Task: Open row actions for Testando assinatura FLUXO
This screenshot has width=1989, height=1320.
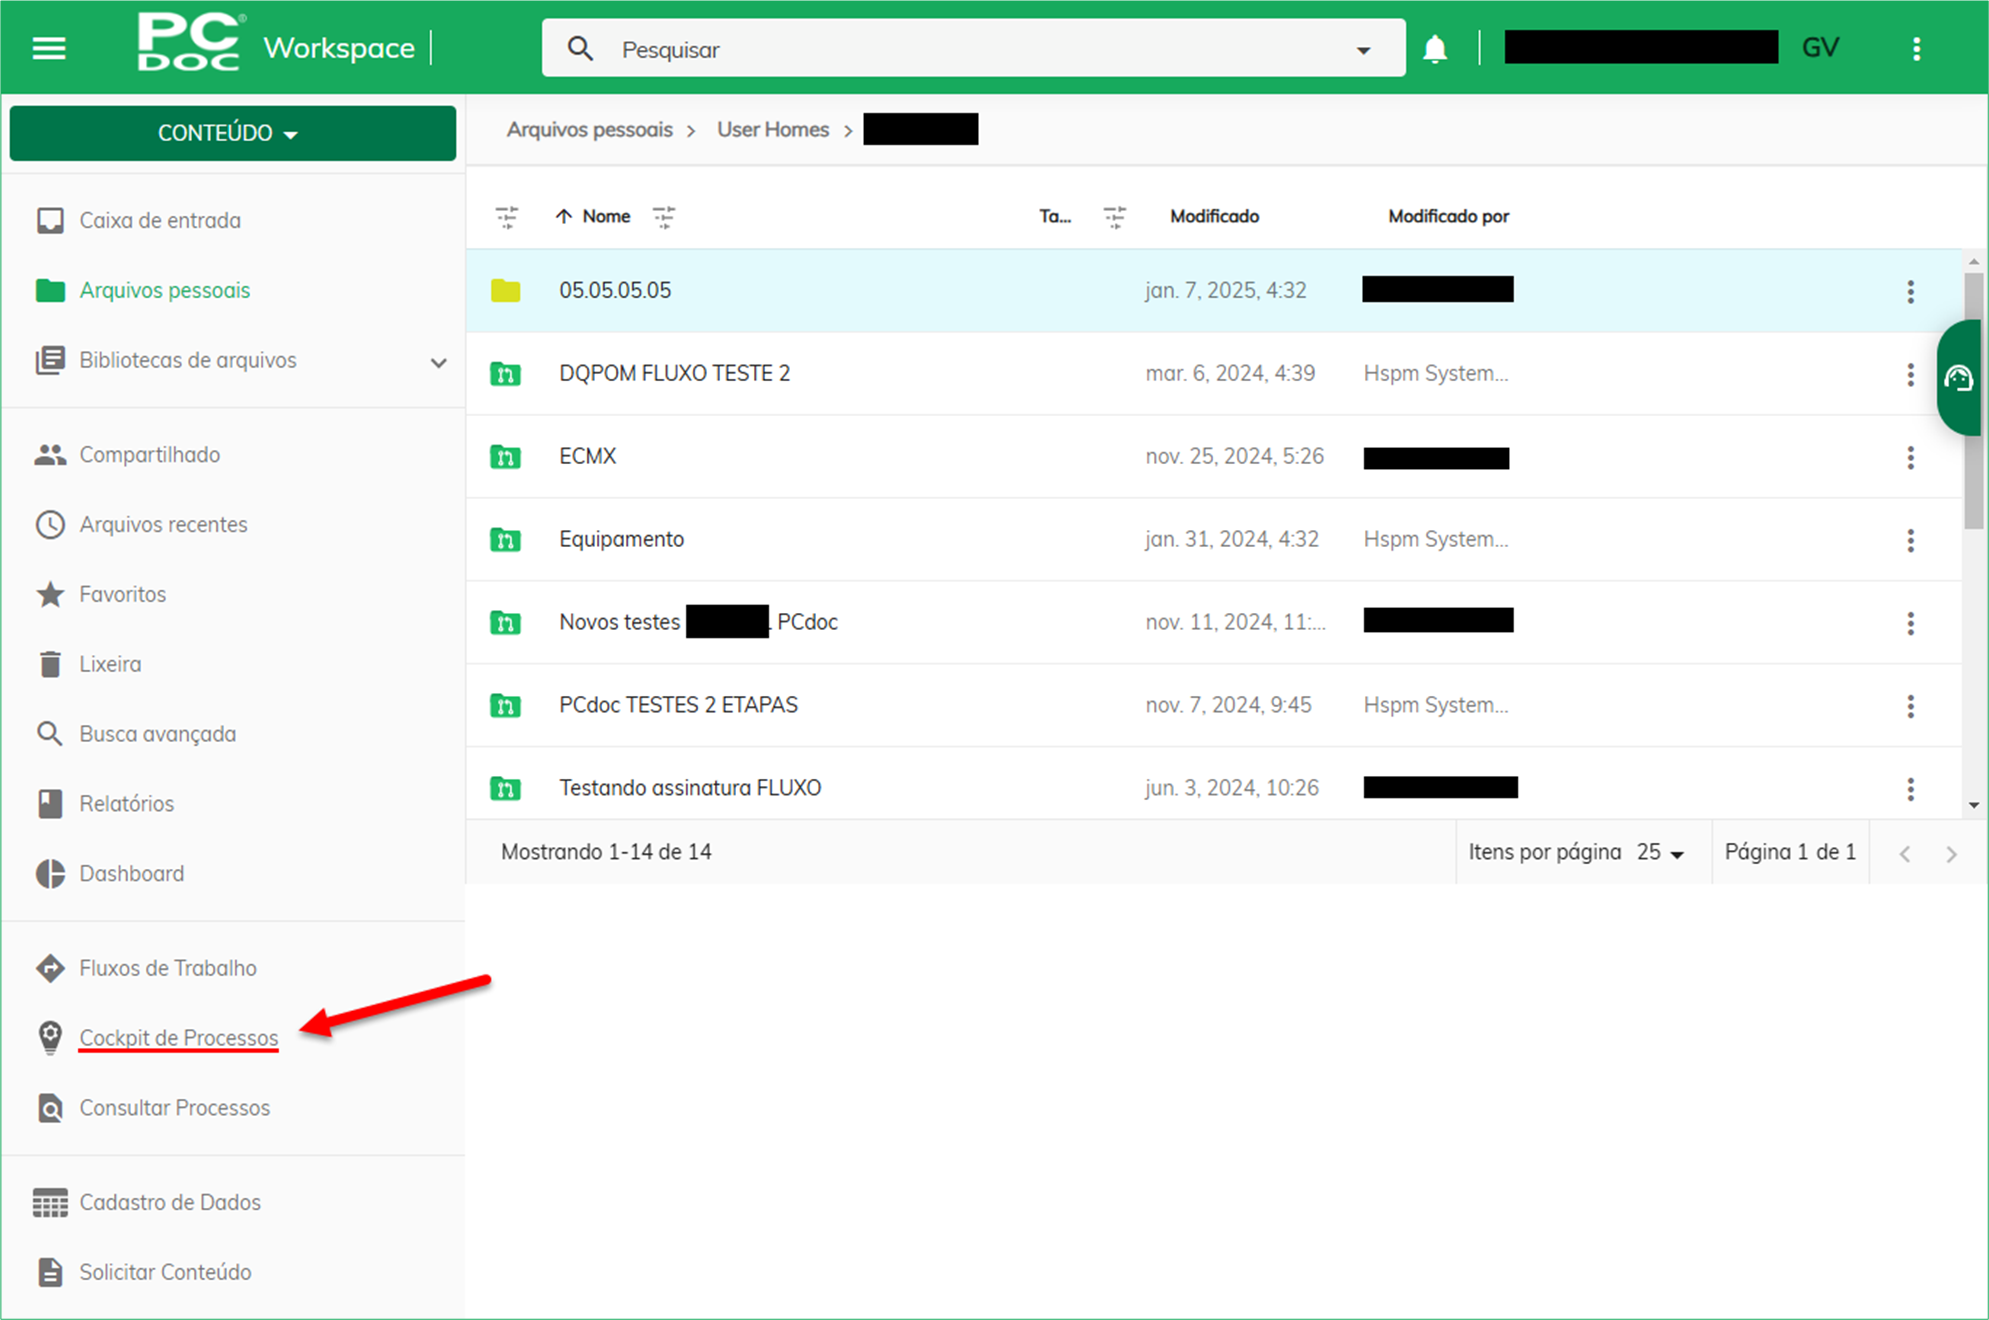Action: 1910,790
